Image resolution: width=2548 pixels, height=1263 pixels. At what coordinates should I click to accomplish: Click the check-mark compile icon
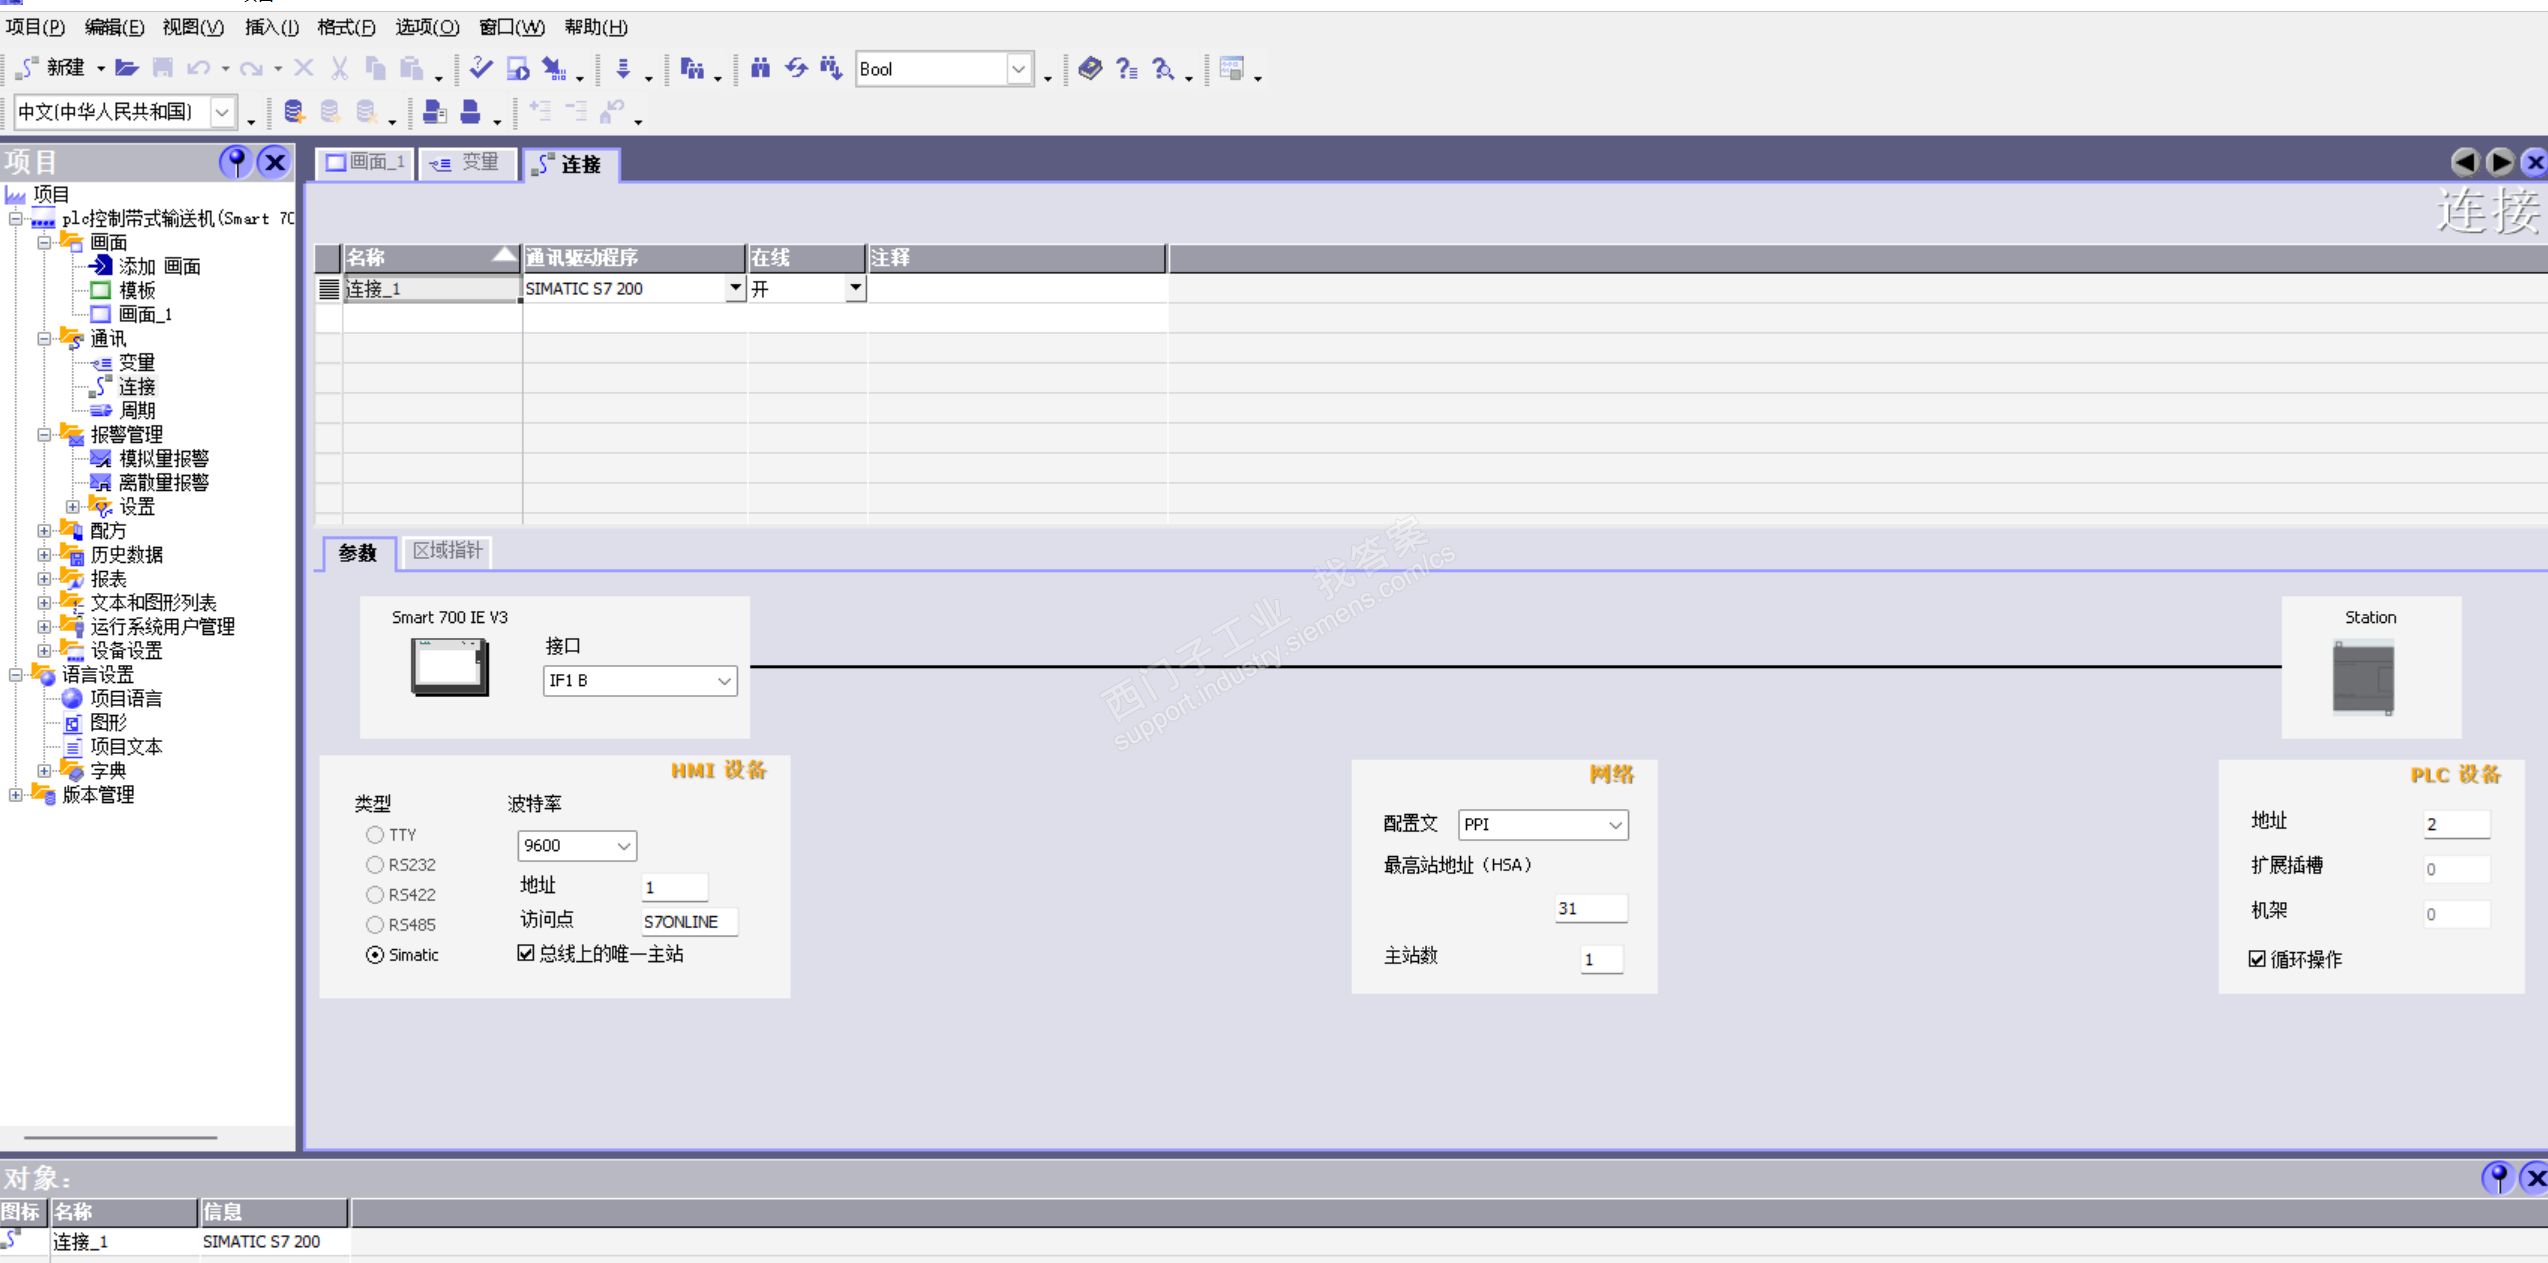coord(481,68)
